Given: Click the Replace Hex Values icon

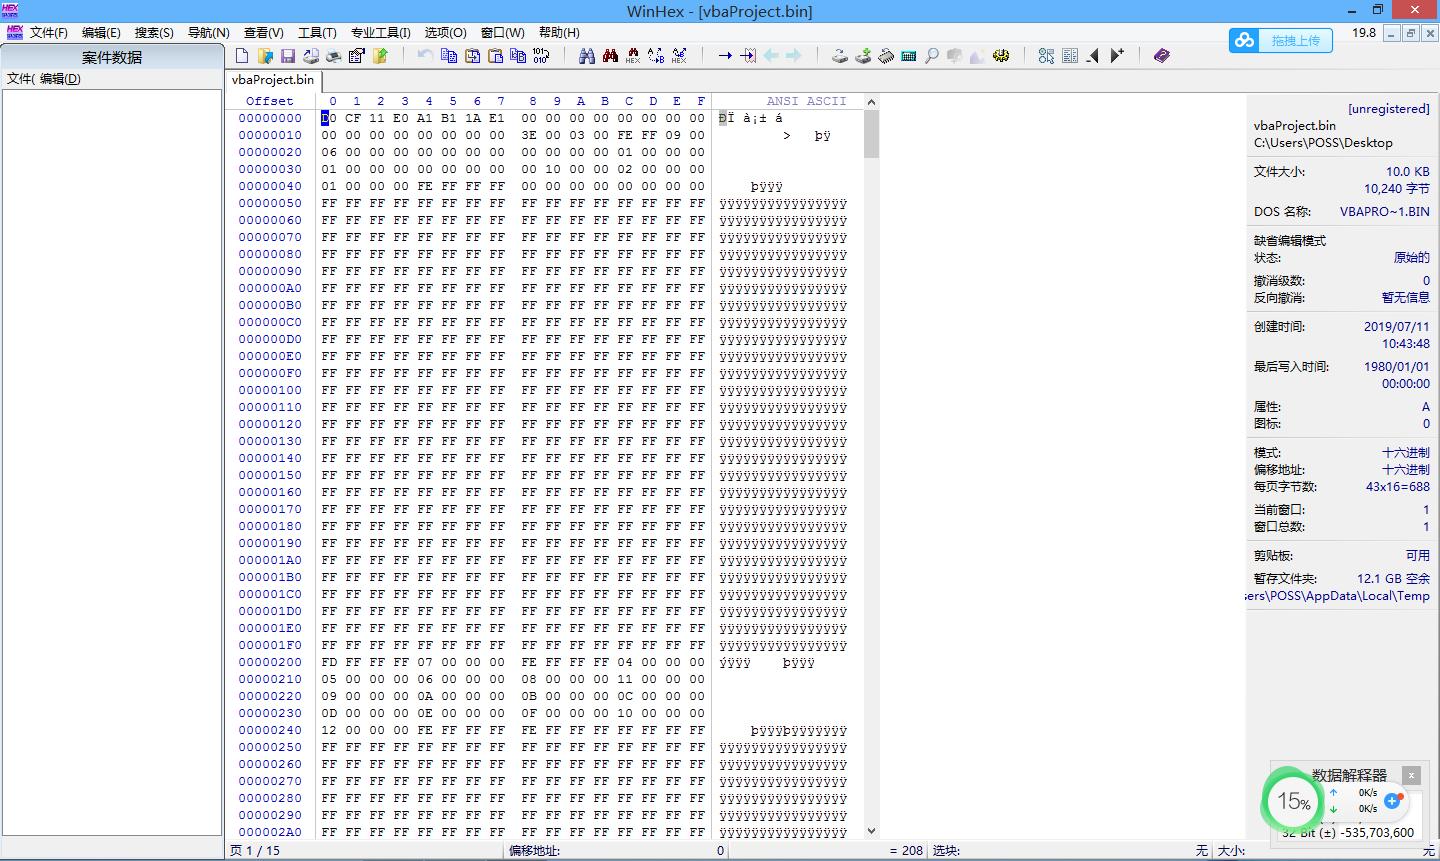Looking at the screenshot, I should (x=679, y=56).
